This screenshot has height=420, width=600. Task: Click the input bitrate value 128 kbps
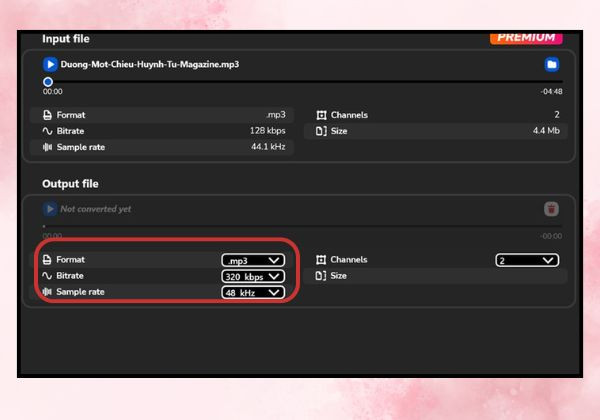(267, 130)
